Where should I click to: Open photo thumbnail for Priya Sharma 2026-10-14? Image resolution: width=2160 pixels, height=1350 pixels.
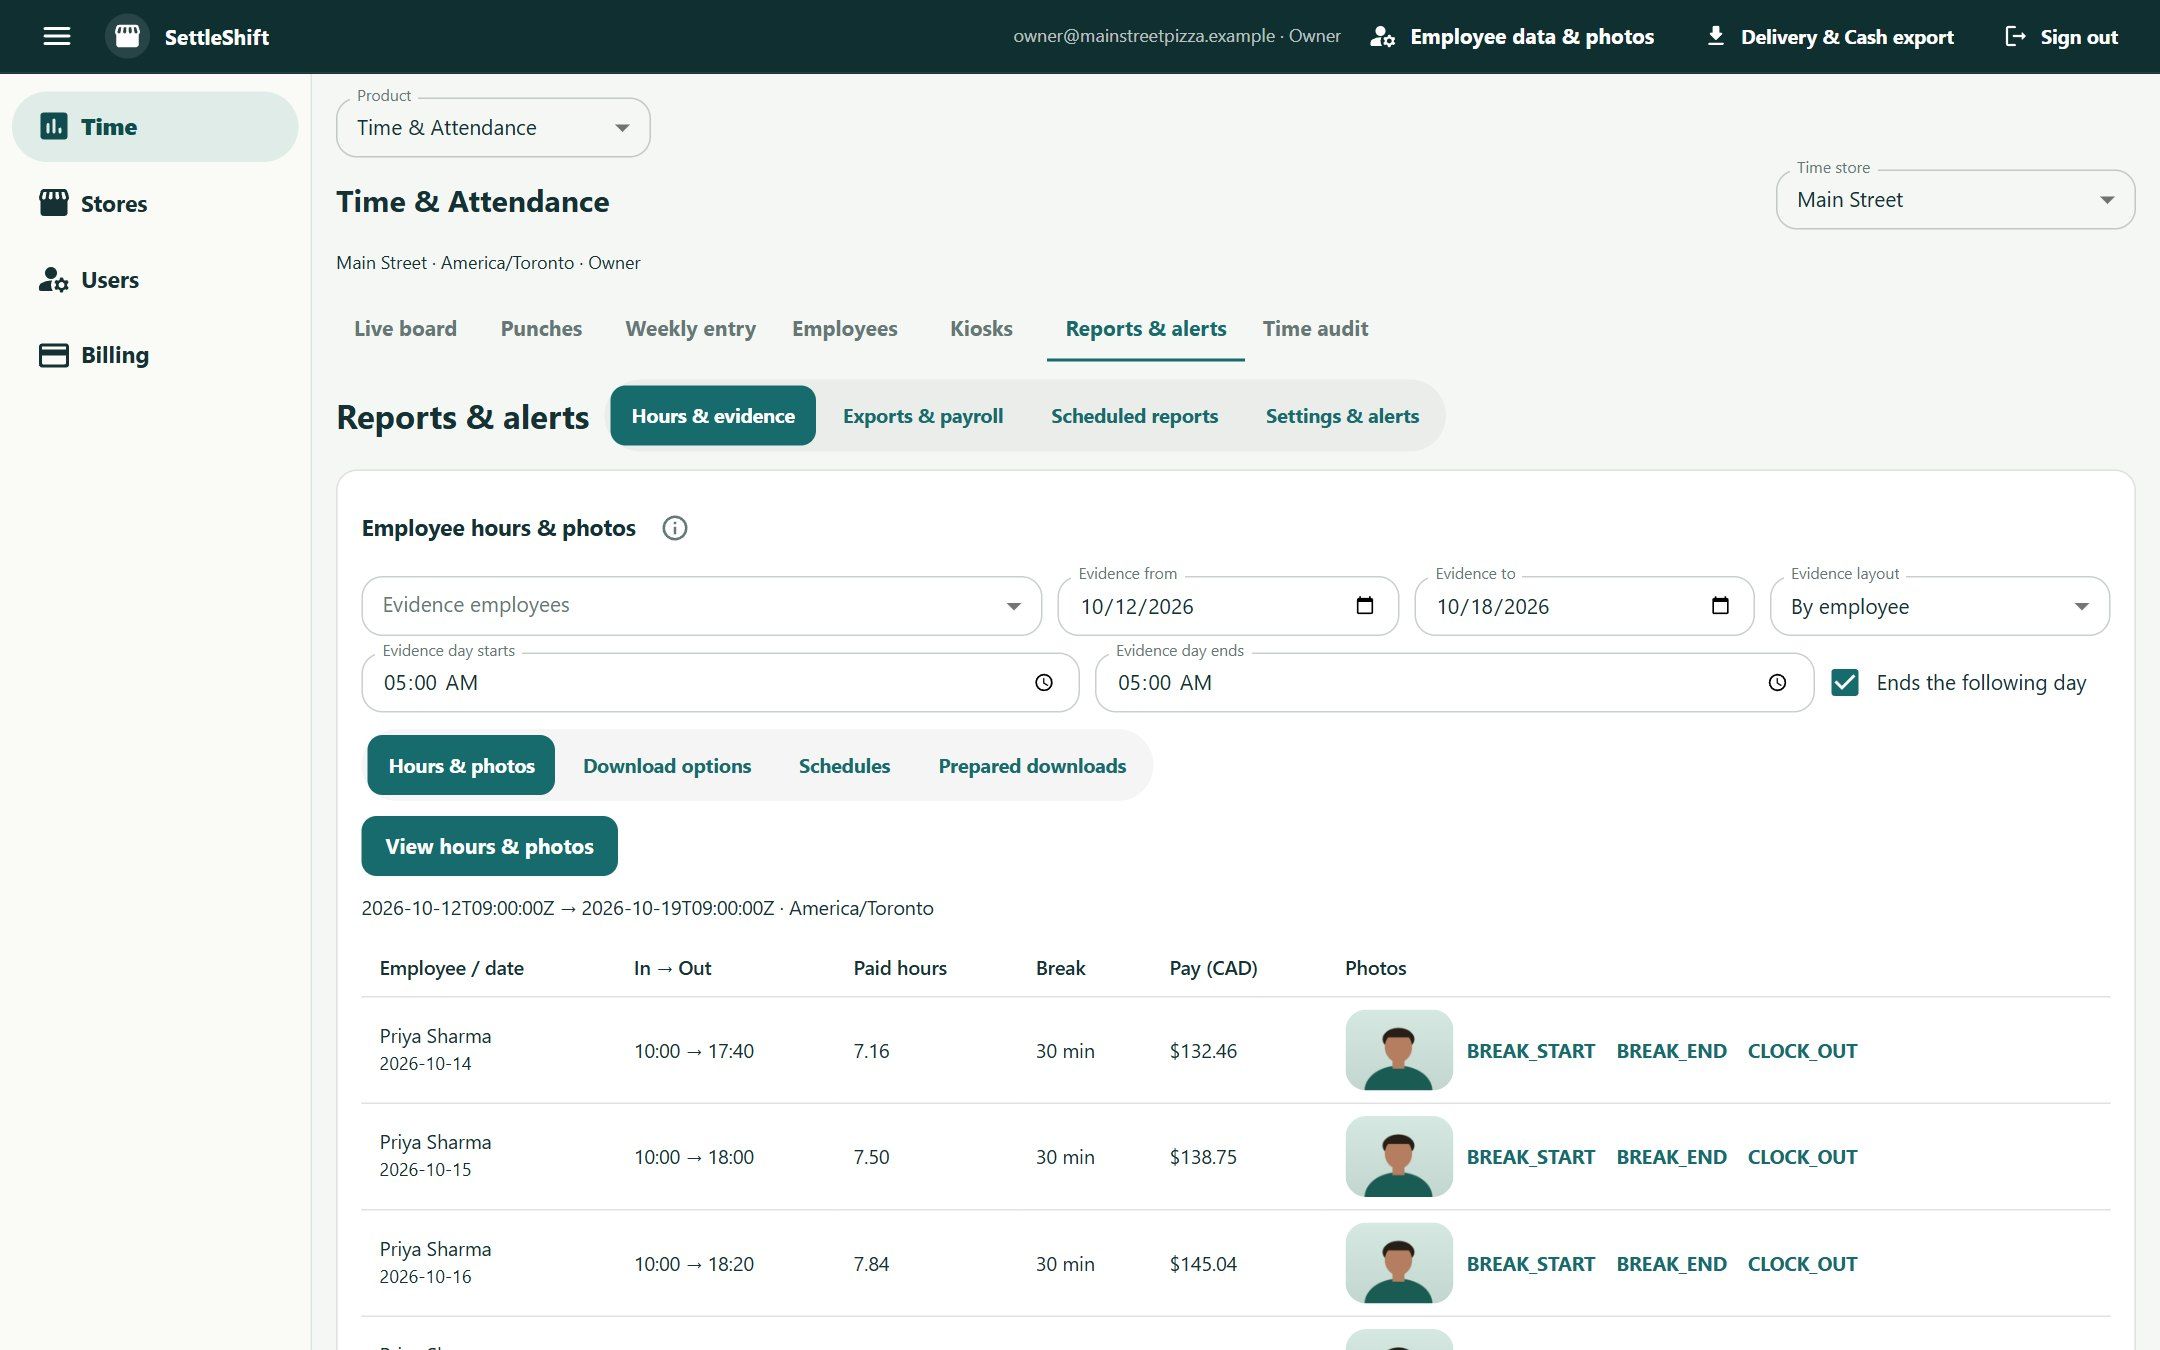[1398, 1050]
